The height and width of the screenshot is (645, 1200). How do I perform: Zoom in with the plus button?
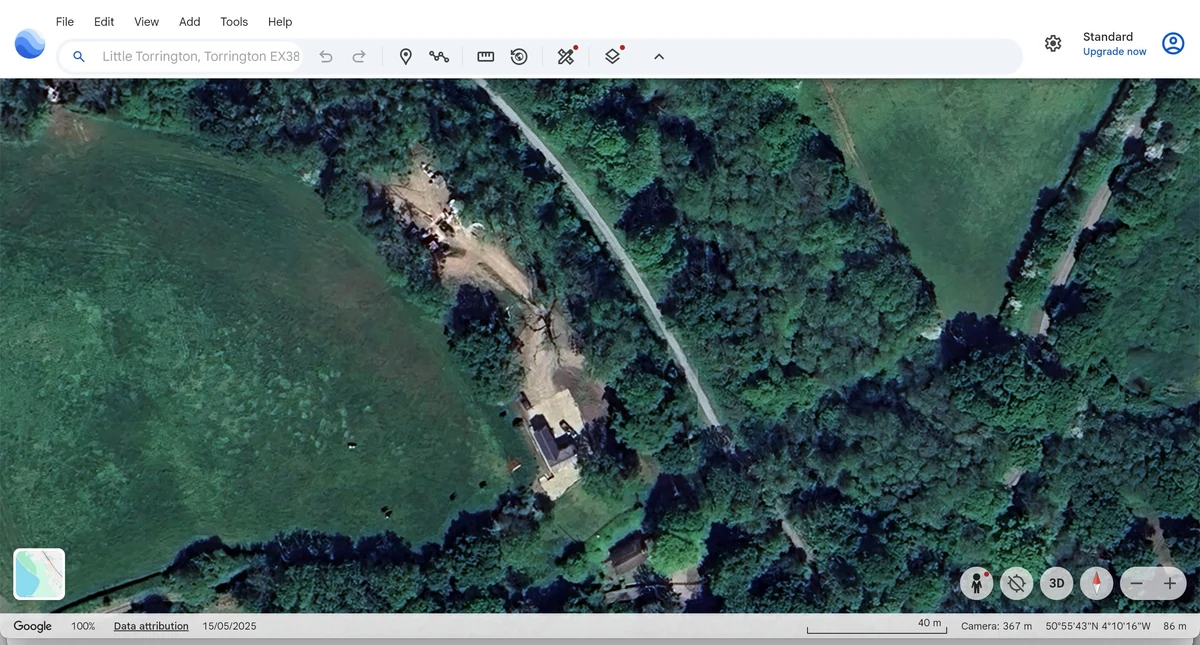1170,583
